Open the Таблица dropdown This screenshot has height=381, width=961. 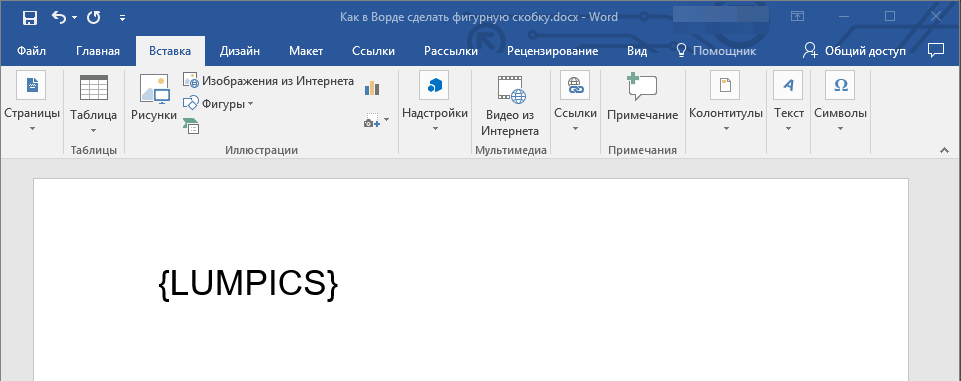93,104
